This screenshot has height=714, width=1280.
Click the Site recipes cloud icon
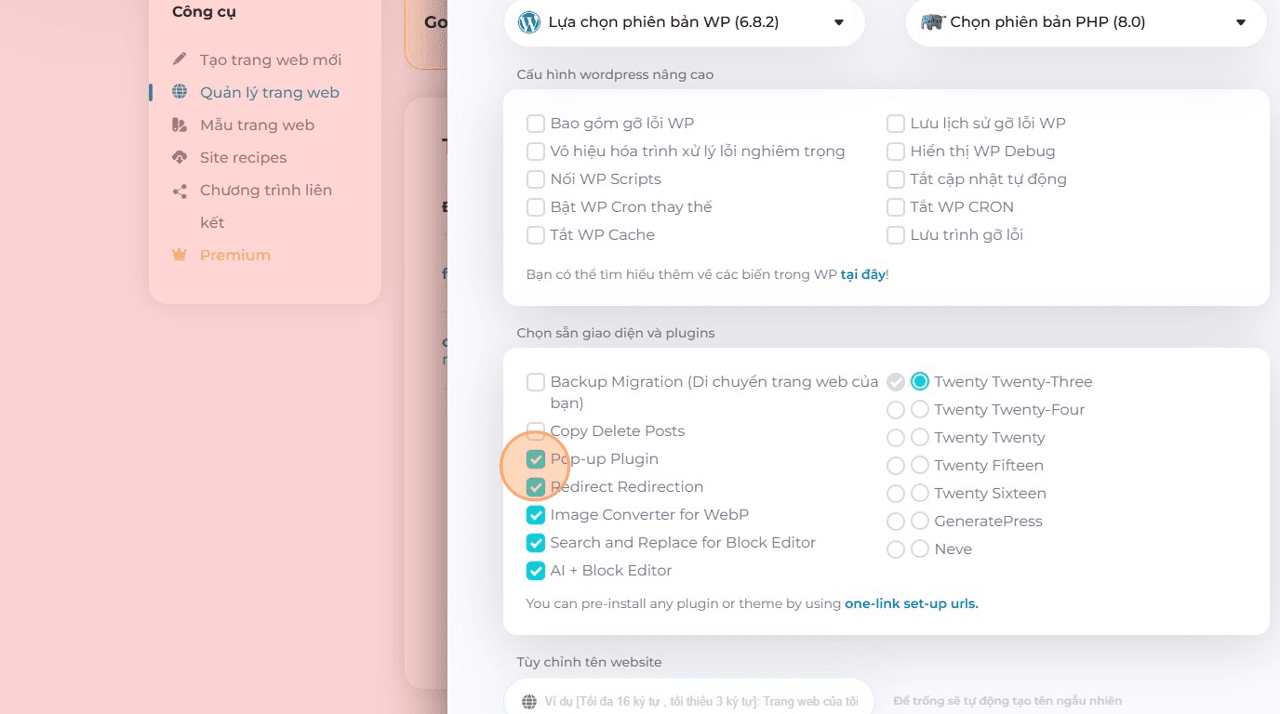[x=179, y=157]
